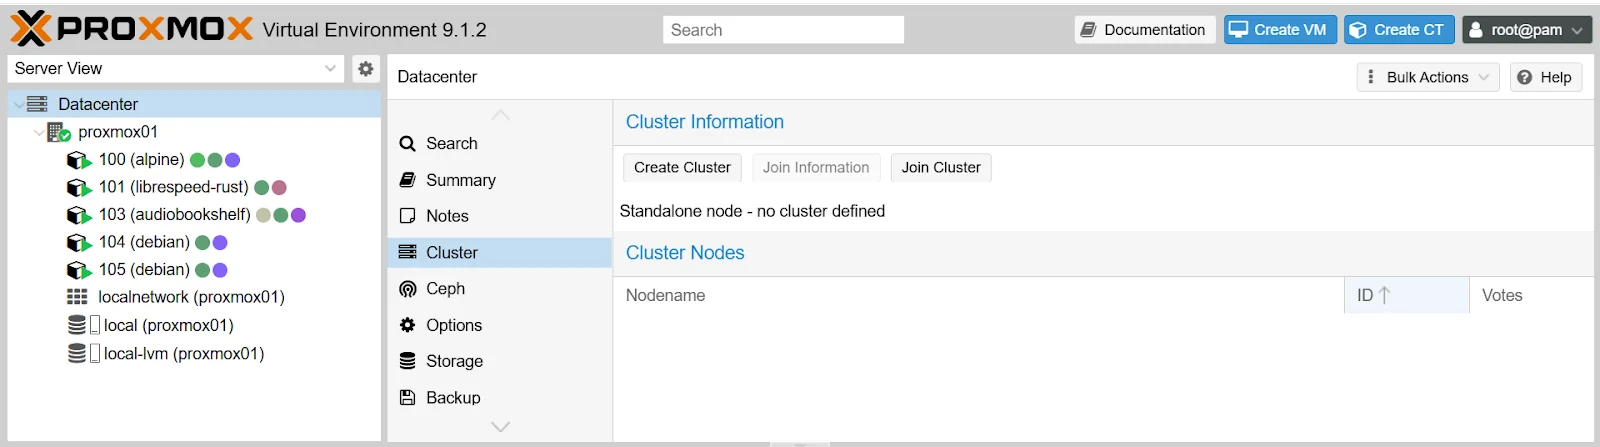The height and width of the screenshot is (447, 1600).
Task: Click container icon for 104 (debian)
Action: pyautogui.click(x=78, y=242)
